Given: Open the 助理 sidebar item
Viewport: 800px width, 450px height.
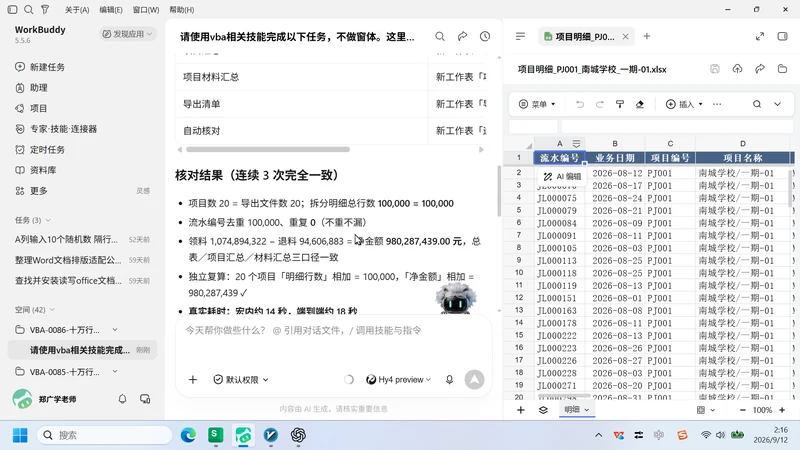Looking at the screenshot, I should [32, 88].
